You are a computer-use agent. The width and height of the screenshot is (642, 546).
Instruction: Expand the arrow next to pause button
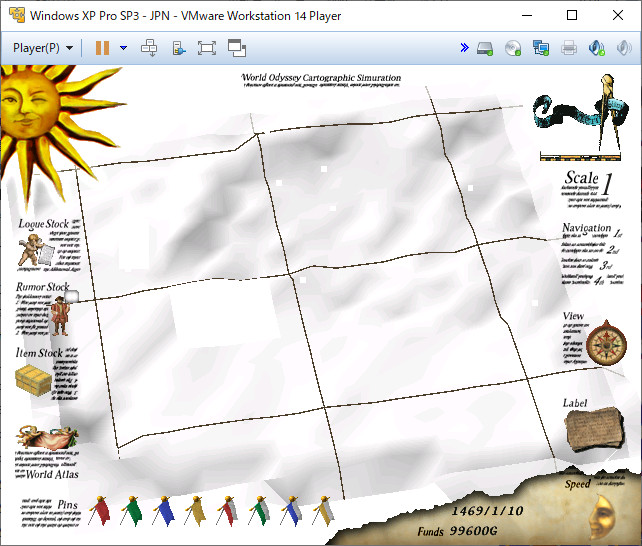coord(123,48)
